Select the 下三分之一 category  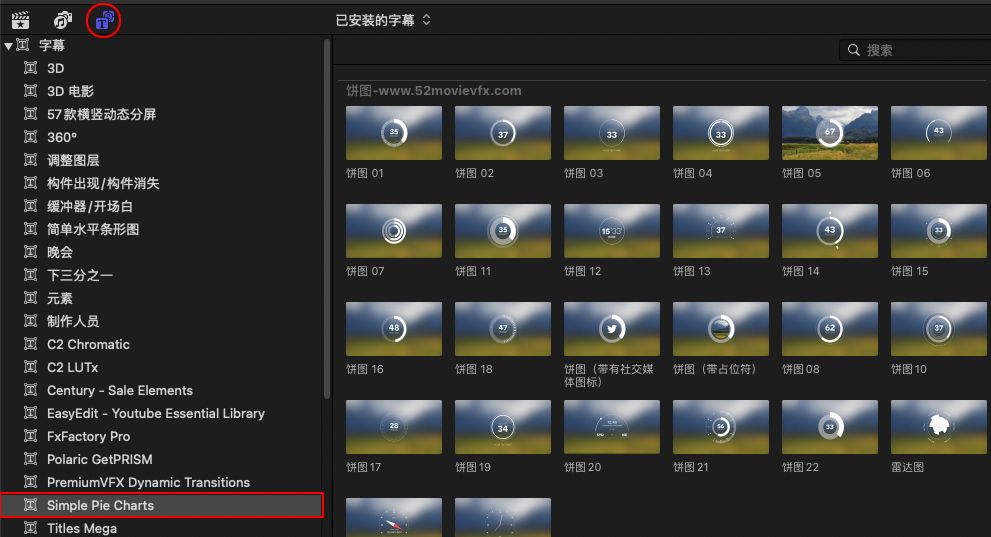click(x=161, y=275)
